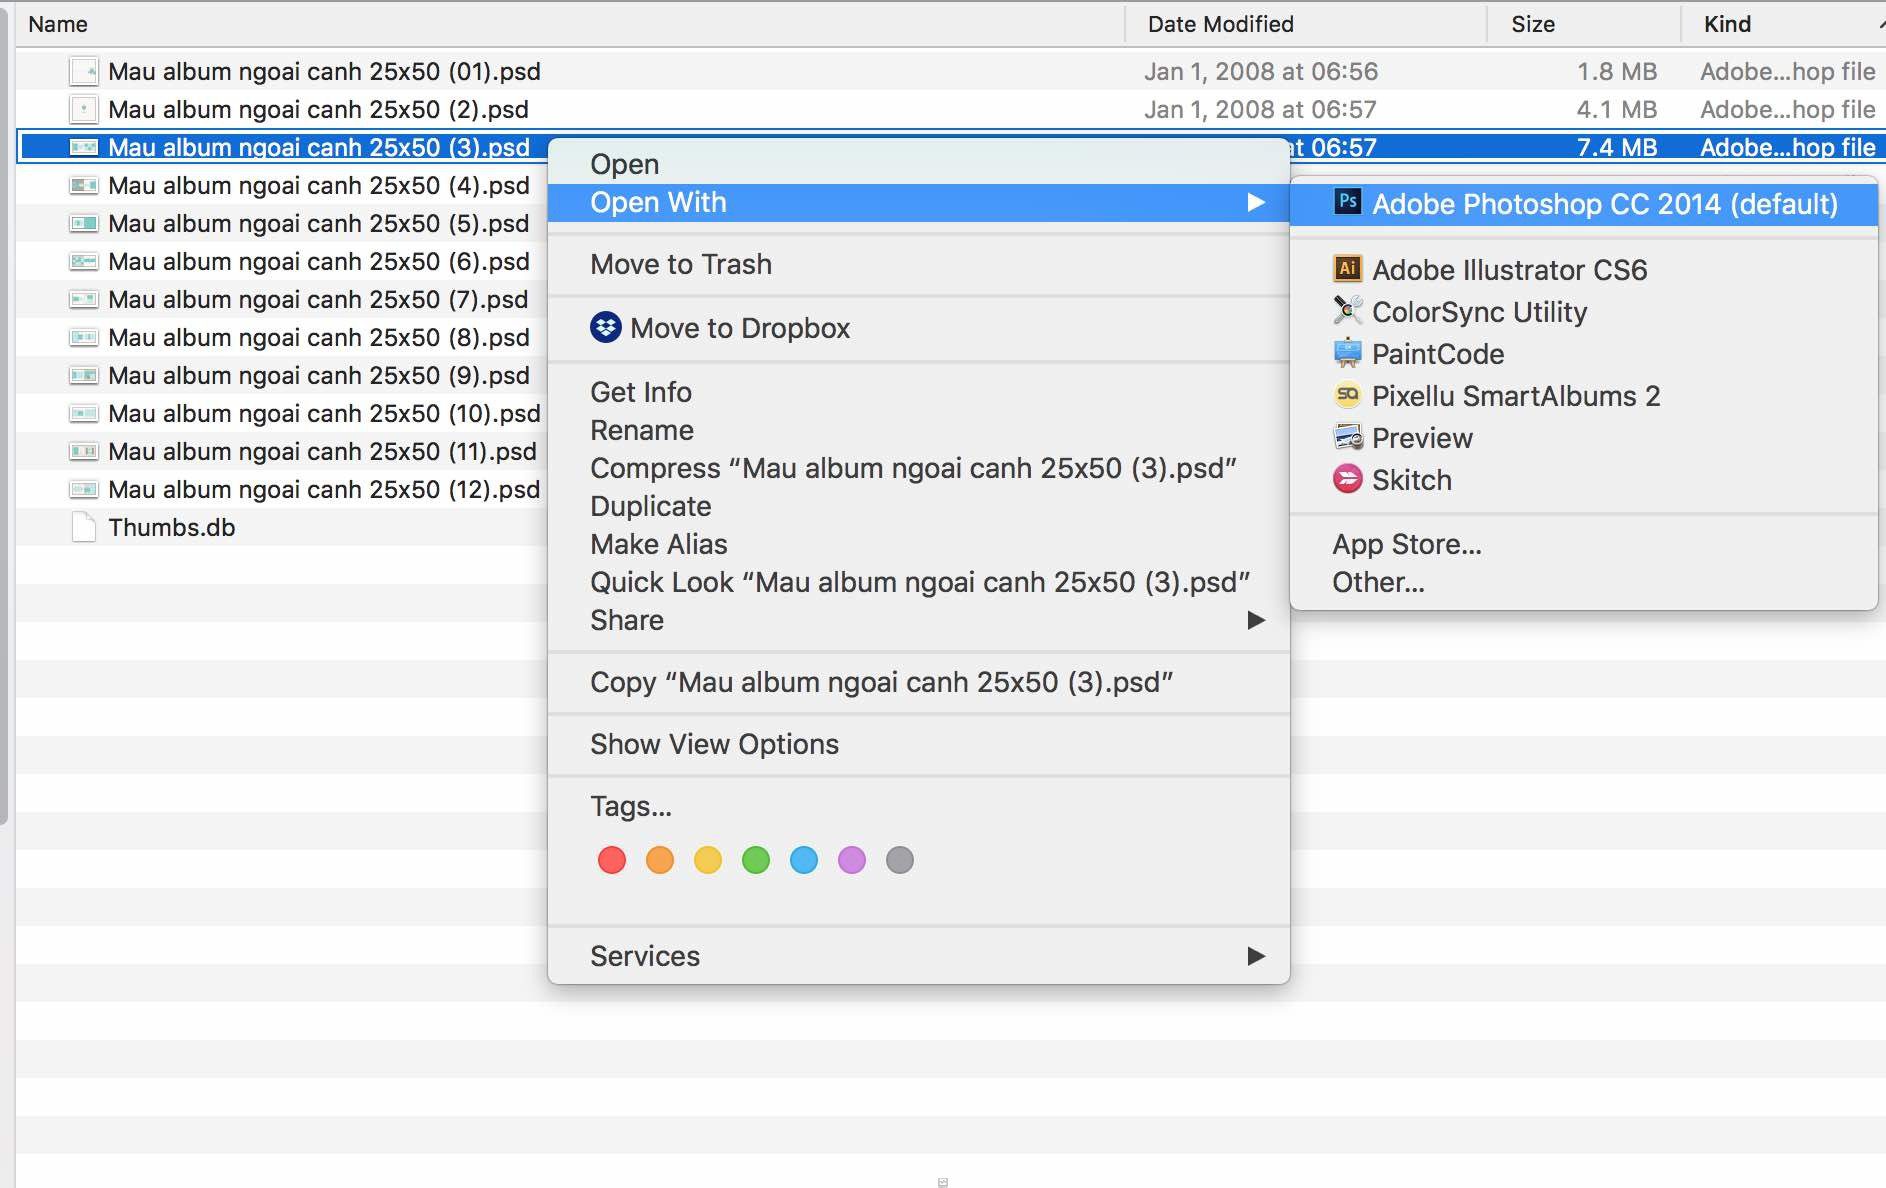Open with Adobe Photoshop CC 2014 (default)
The image size is (1886, 1188).
[1584, 204]
